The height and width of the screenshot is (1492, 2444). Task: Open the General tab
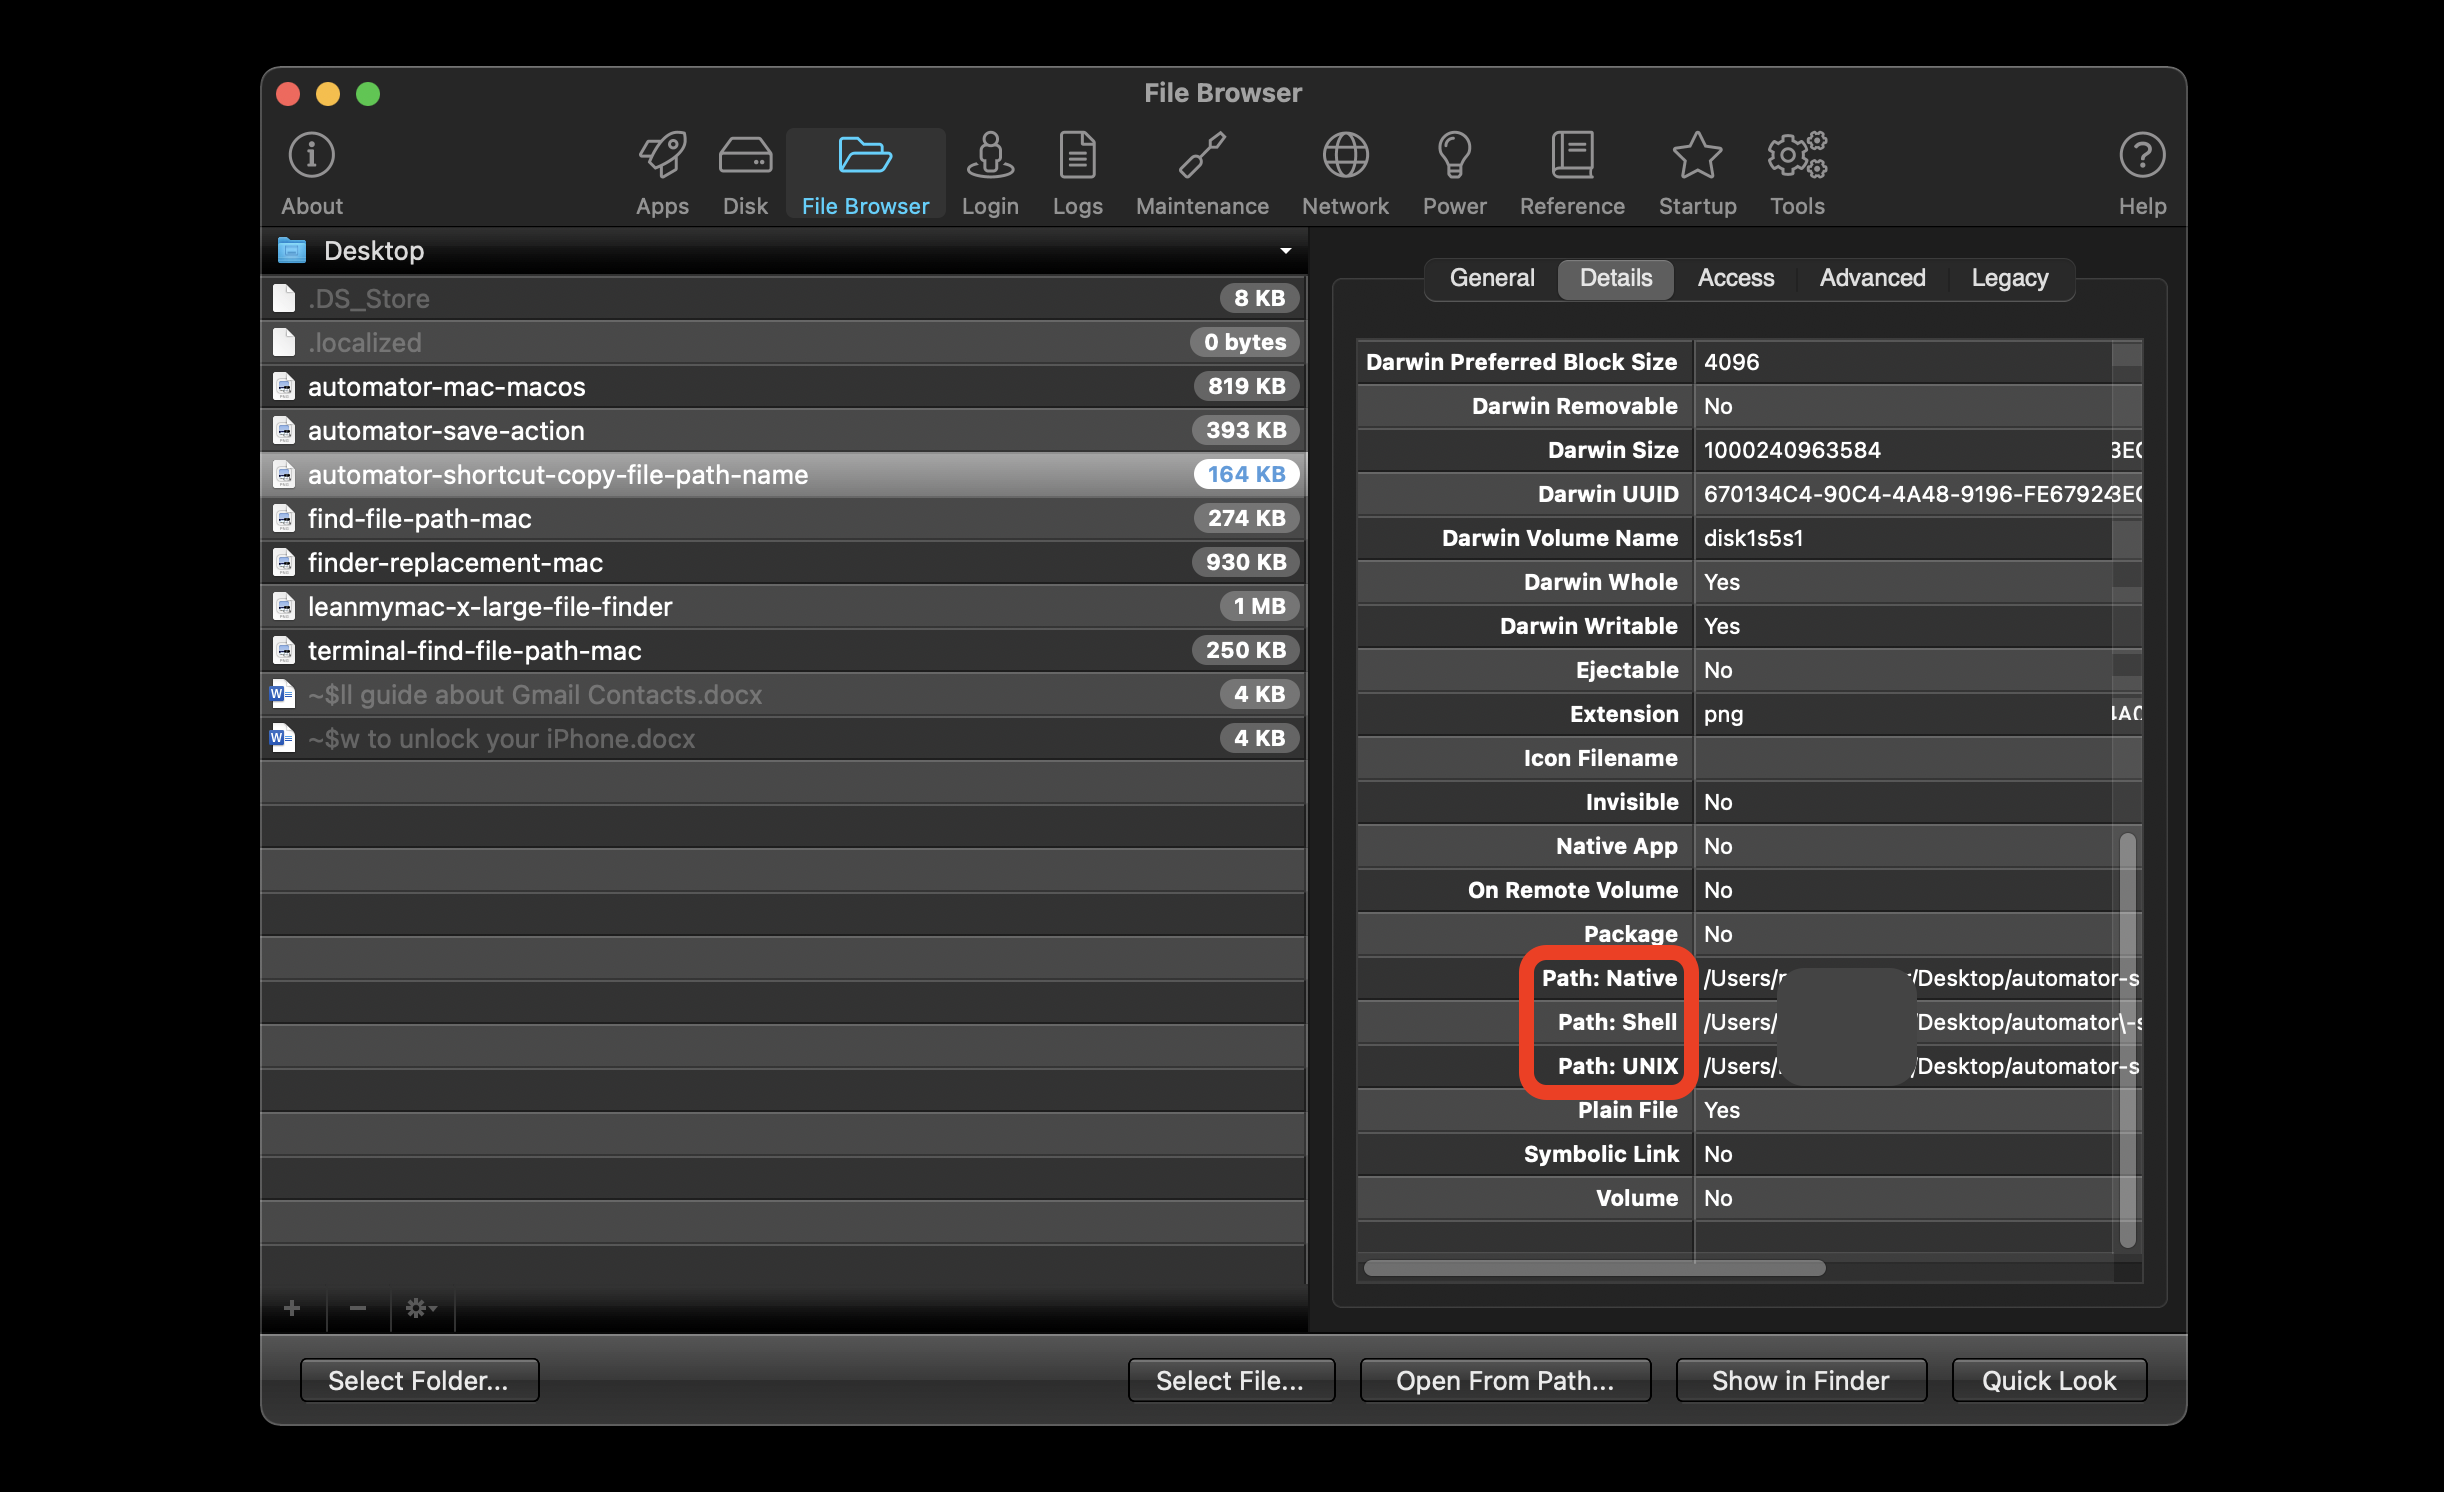click(1490, 278)
